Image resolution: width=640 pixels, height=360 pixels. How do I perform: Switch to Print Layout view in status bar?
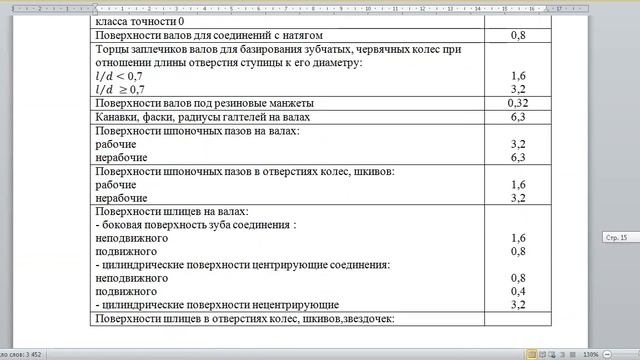pyautogui.click(x=532, y=354)
